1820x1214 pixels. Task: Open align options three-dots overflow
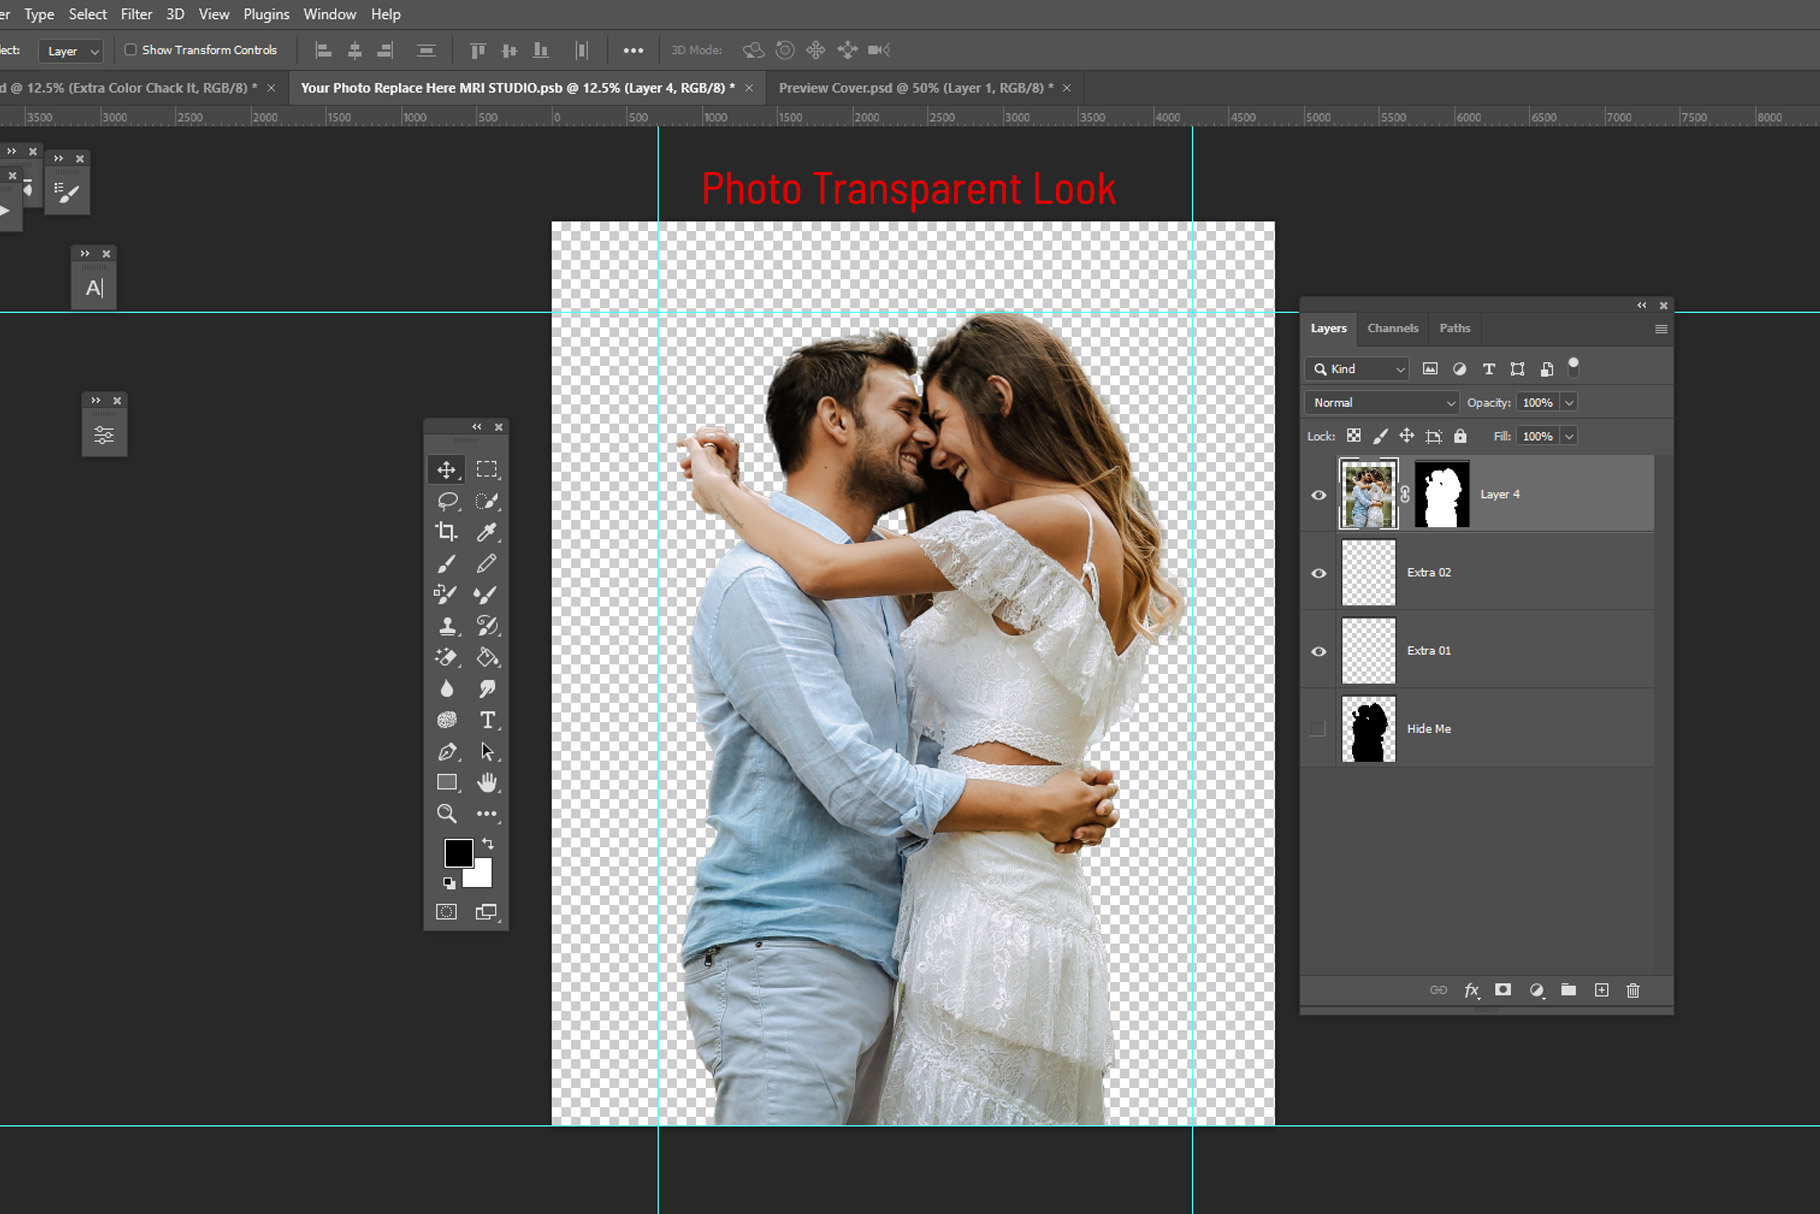(633, 50)
